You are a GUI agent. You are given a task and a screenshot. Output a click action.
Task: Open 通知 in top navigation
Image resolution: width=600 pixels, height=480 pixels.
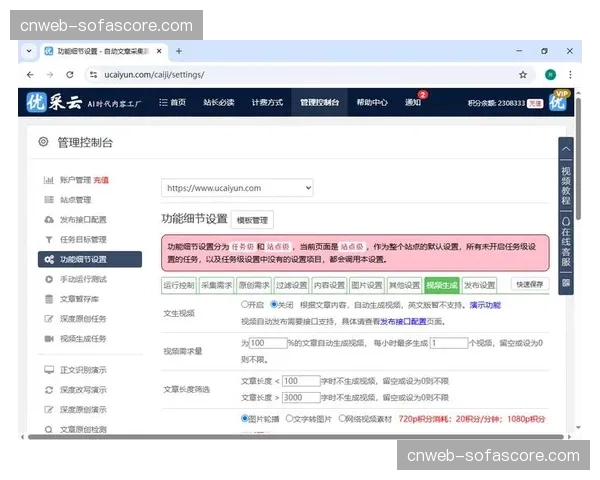tap(413, 103)
